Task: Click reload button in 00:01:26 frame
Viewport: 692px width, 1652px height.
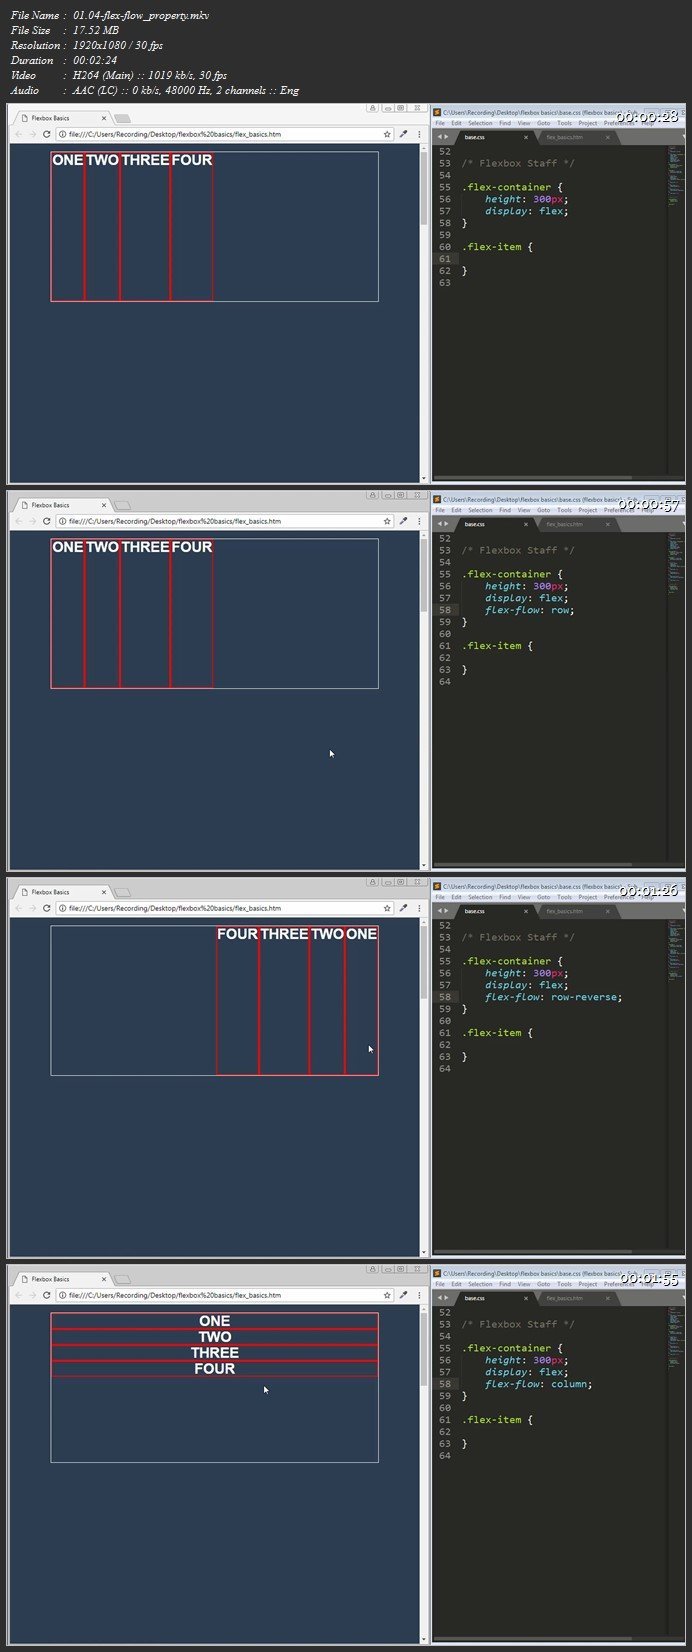Action: click(x=46, y=908)
